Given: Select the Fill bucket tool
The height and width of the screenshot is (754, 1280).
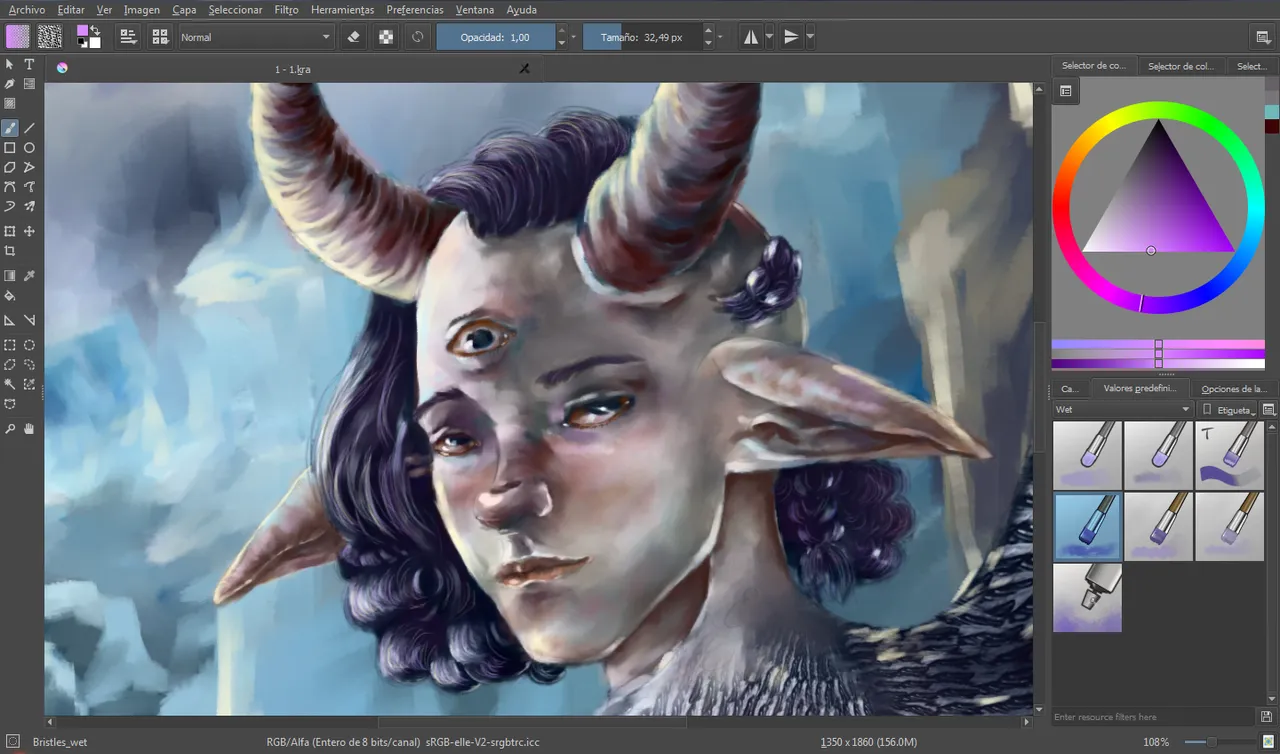Looking at the screenshot, I should pos(10,296).
